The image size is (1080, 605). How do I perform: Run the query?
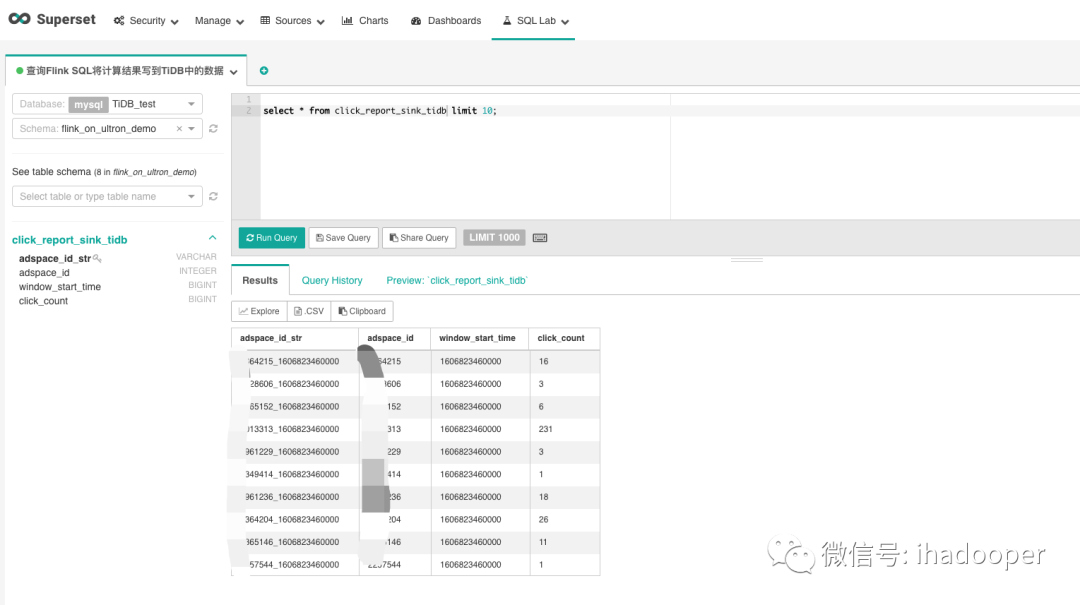pyautogui.click(x=272, y=238)
